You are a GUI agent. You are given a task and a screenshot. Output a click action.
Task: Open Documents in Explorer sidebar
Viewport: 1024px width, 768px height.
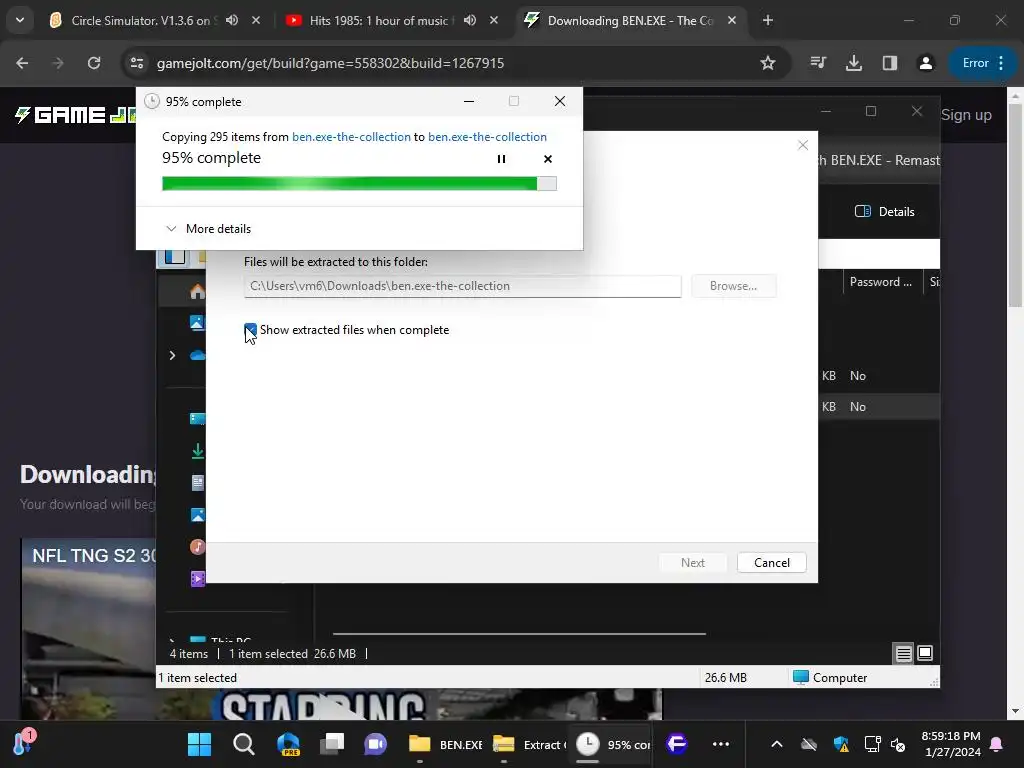click(197, 483)
